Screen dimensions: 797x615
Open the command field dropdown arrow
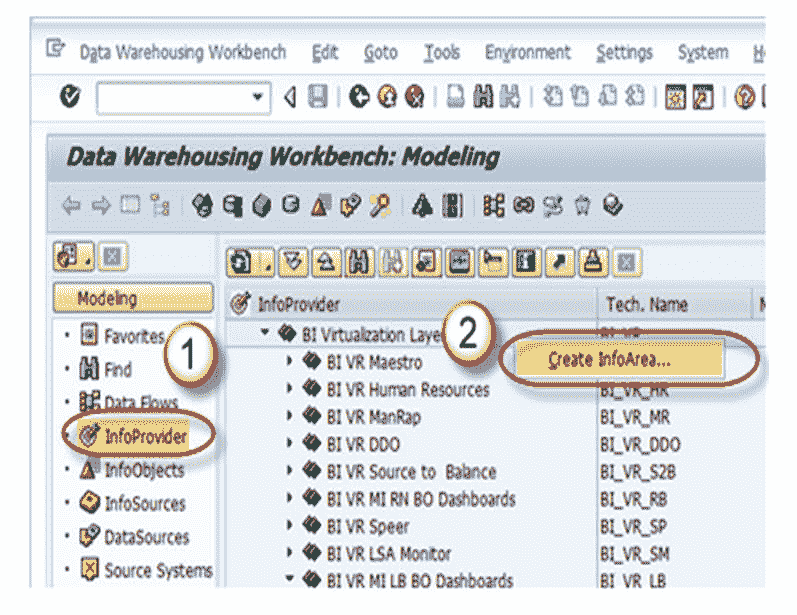(258, 96)
